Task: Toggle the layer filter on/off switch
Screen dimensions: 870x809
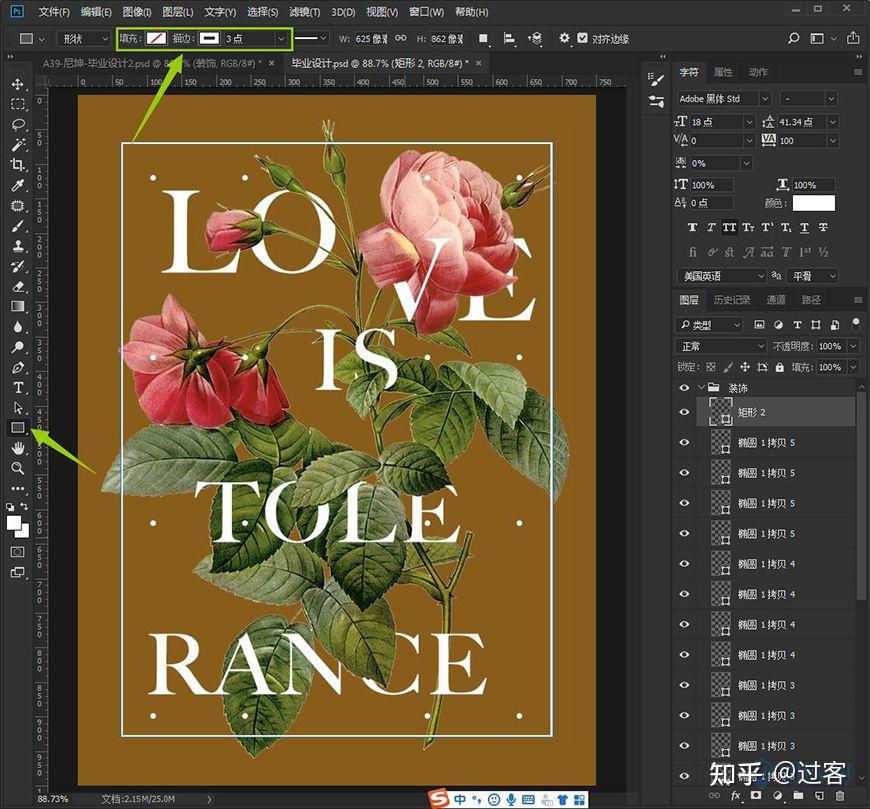Action: (856, 324)
